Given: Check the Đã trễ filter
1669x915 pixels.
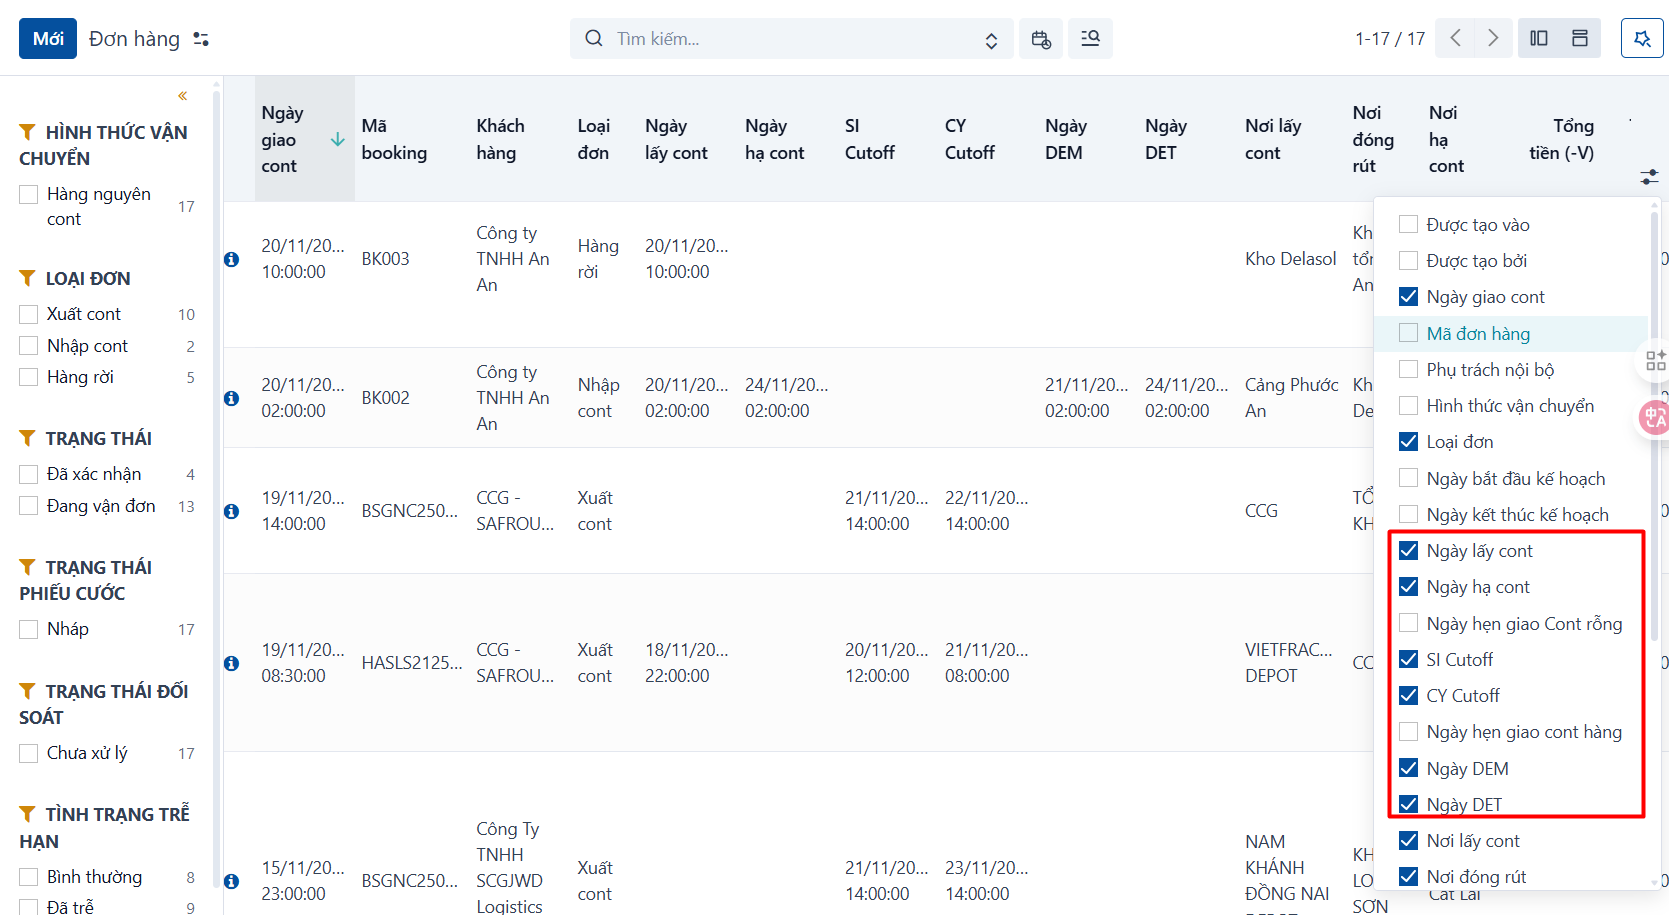Looking at the screenshot, I should (x=29, y=907).
